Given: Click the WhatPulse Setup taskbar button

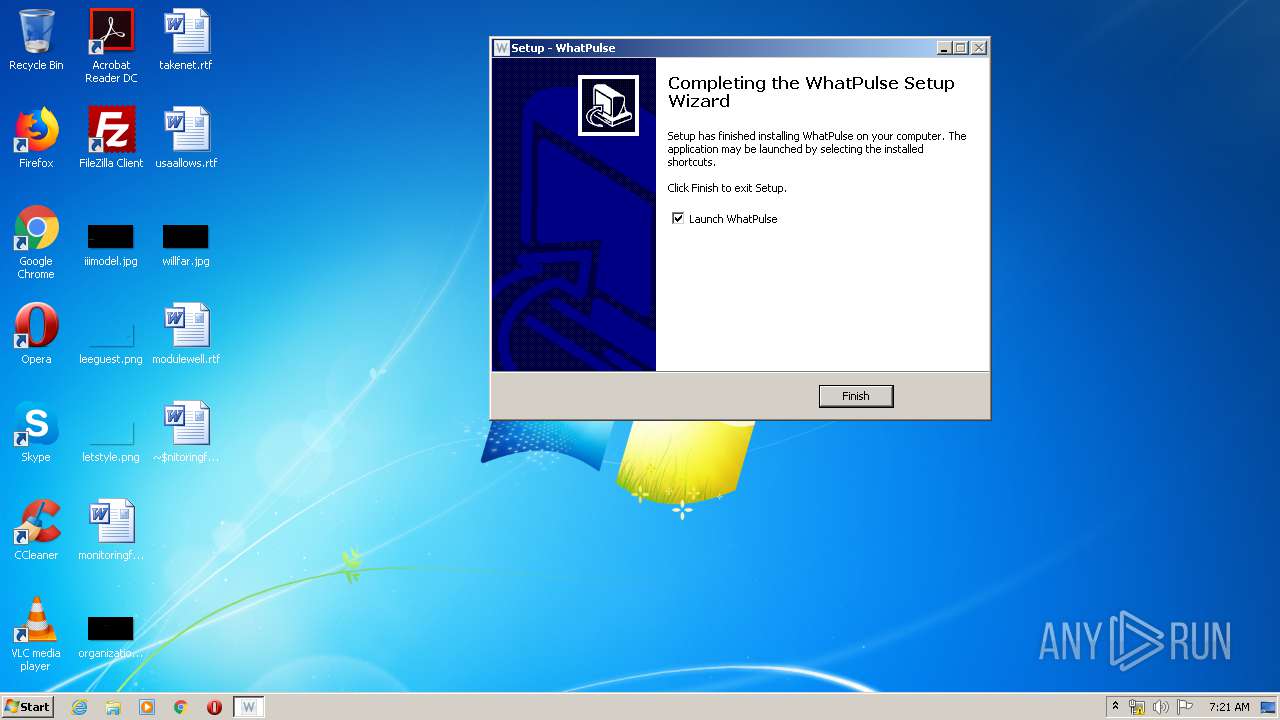Looking at the screenshot, I should 249,707.
